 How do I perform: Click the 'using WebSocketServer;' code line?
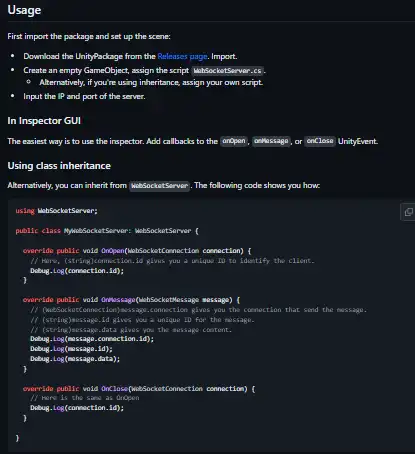coord(56,211)
